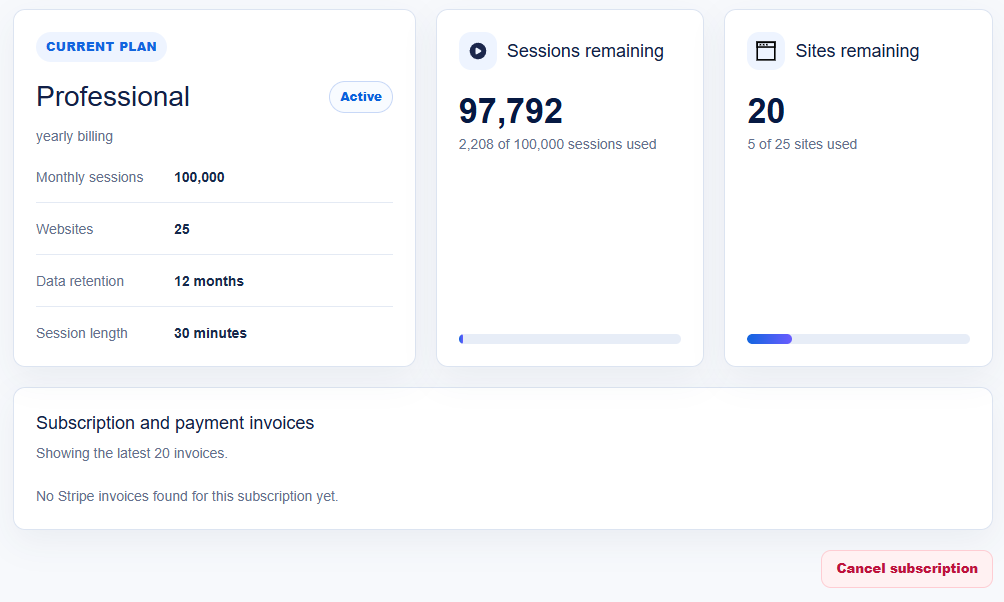Click the 100,000 monthly sessions value

199,177
